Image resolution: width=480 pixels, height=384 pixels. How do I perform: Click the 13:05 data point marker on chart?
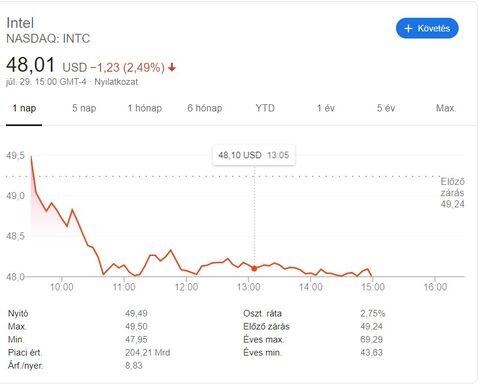tap(254, 269)
